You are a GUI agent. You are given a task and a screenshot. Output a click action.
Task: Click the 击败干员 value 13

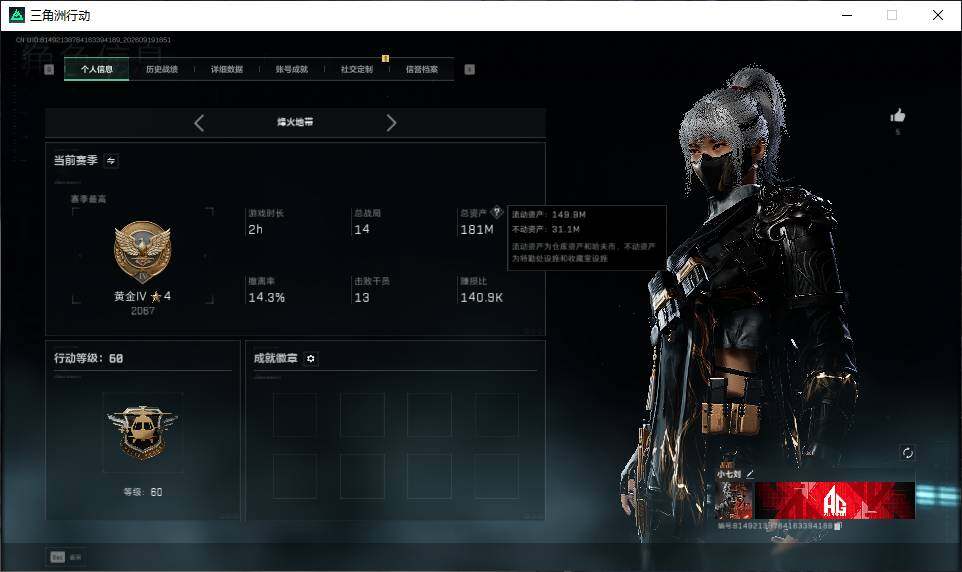[x=362, y=298]
